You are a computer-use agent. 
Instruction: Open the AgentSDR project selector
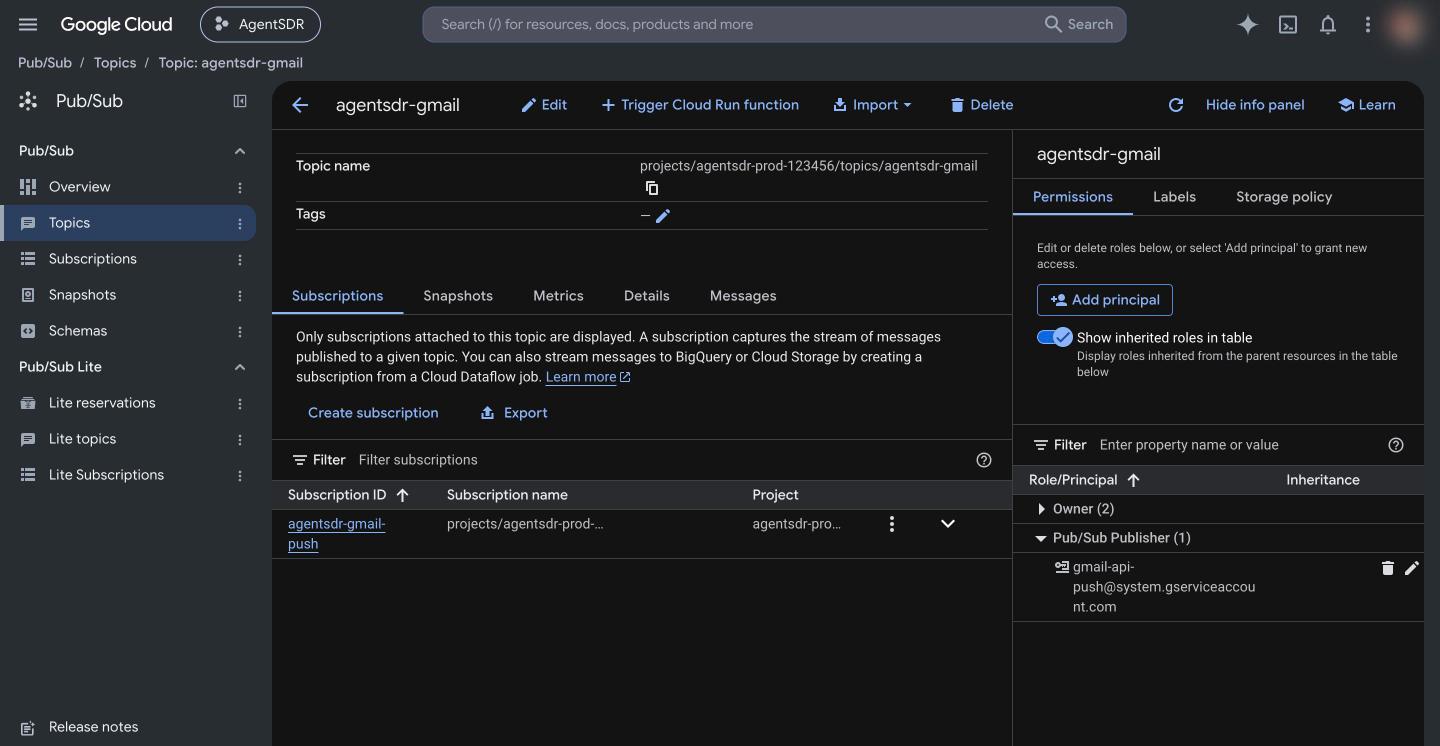(260, 24)
